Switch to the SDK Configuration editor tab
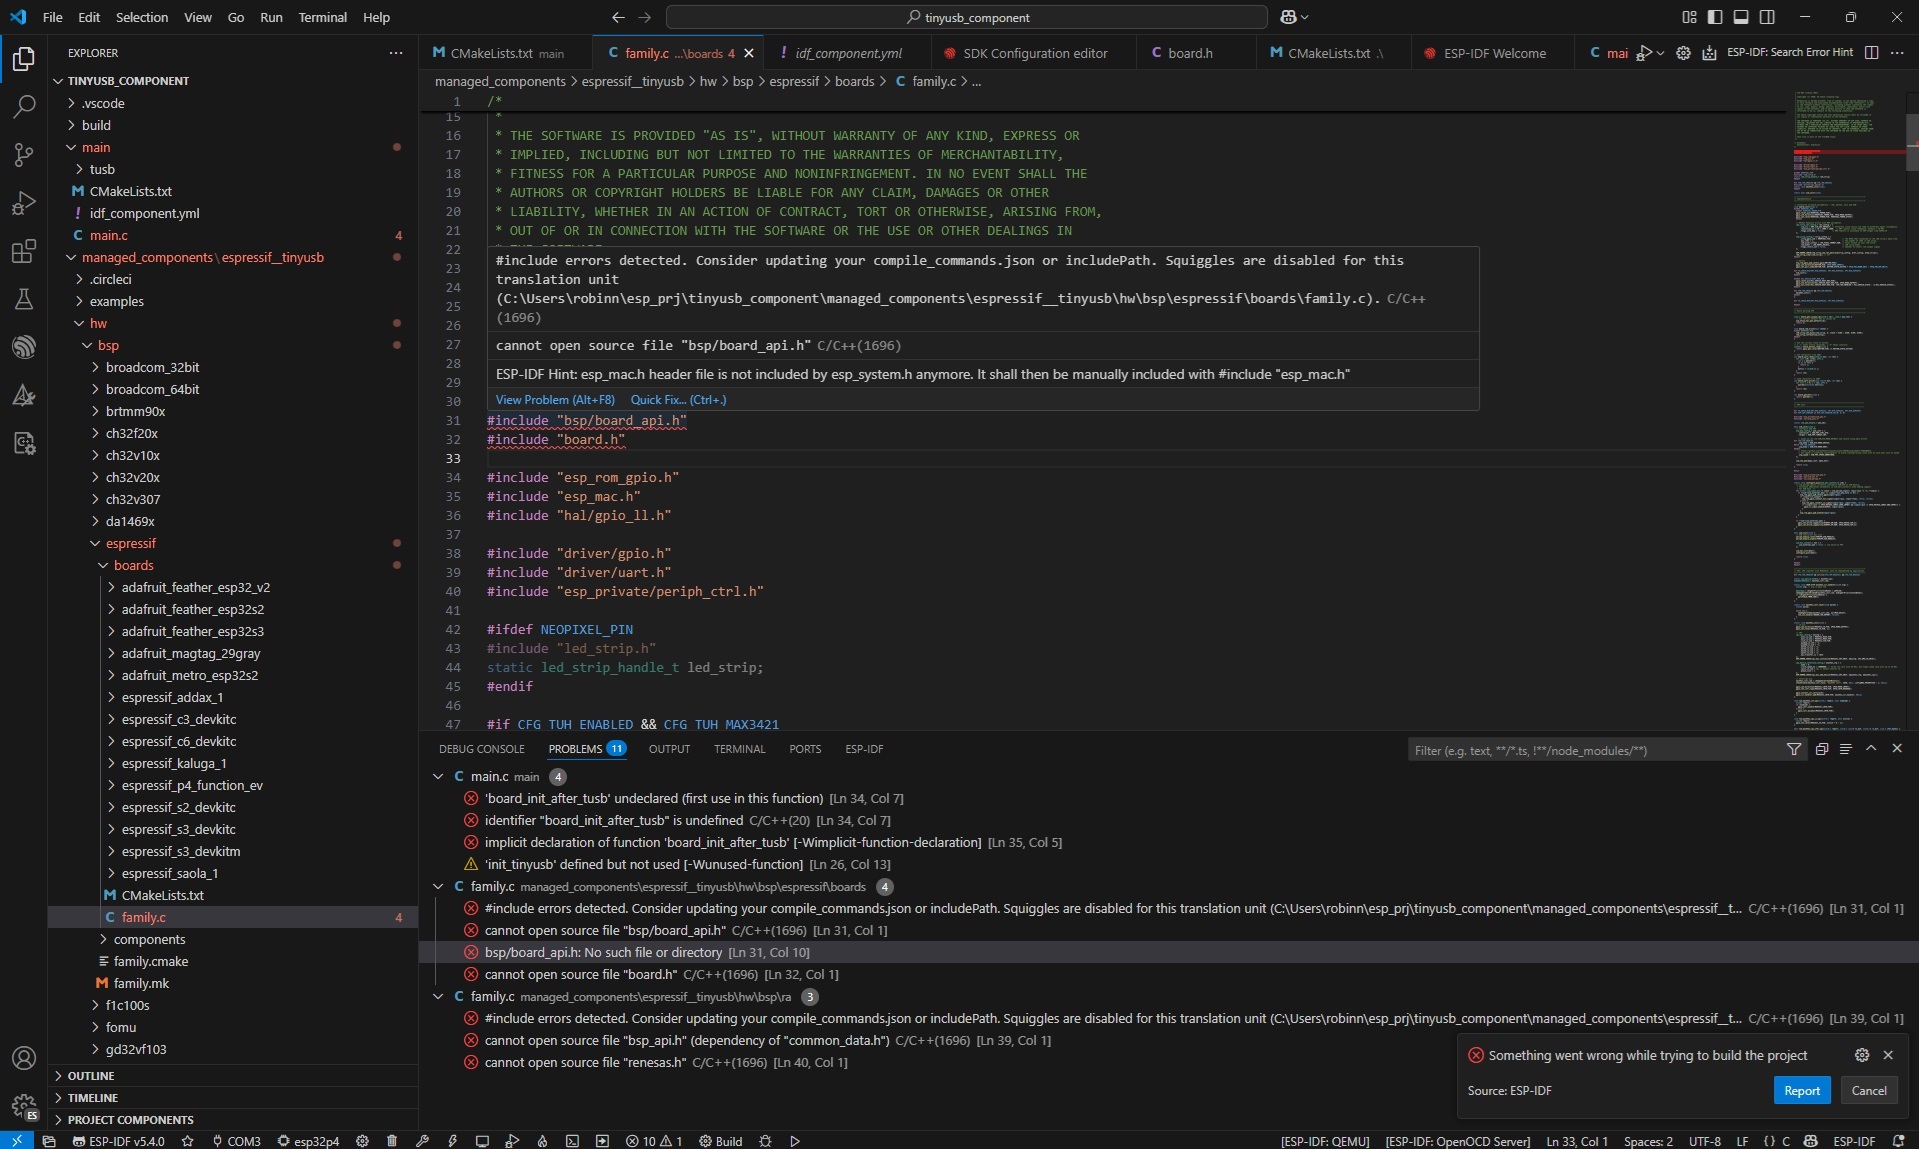 (1034, 53)
